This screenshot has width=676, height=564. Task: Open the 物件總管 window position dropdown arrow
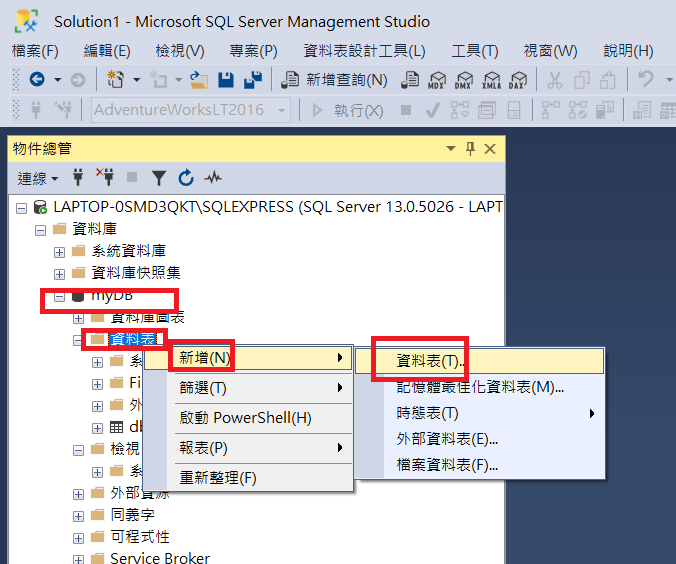pyautogui.click(x=451, y=149)
